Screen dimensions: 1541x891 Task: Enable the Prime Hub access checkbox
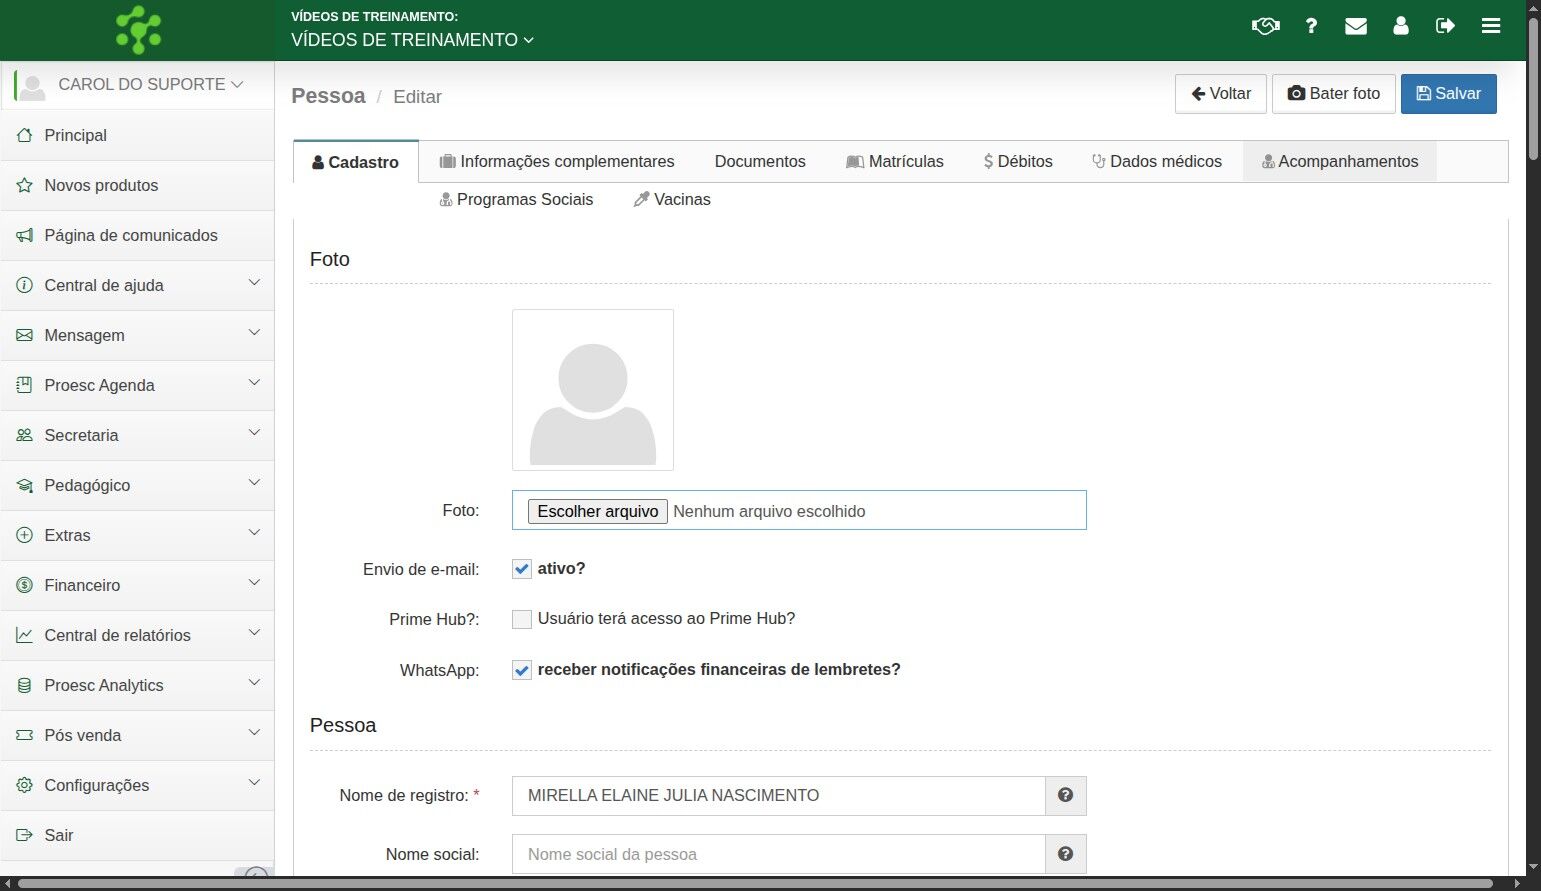tap(522, 619)
